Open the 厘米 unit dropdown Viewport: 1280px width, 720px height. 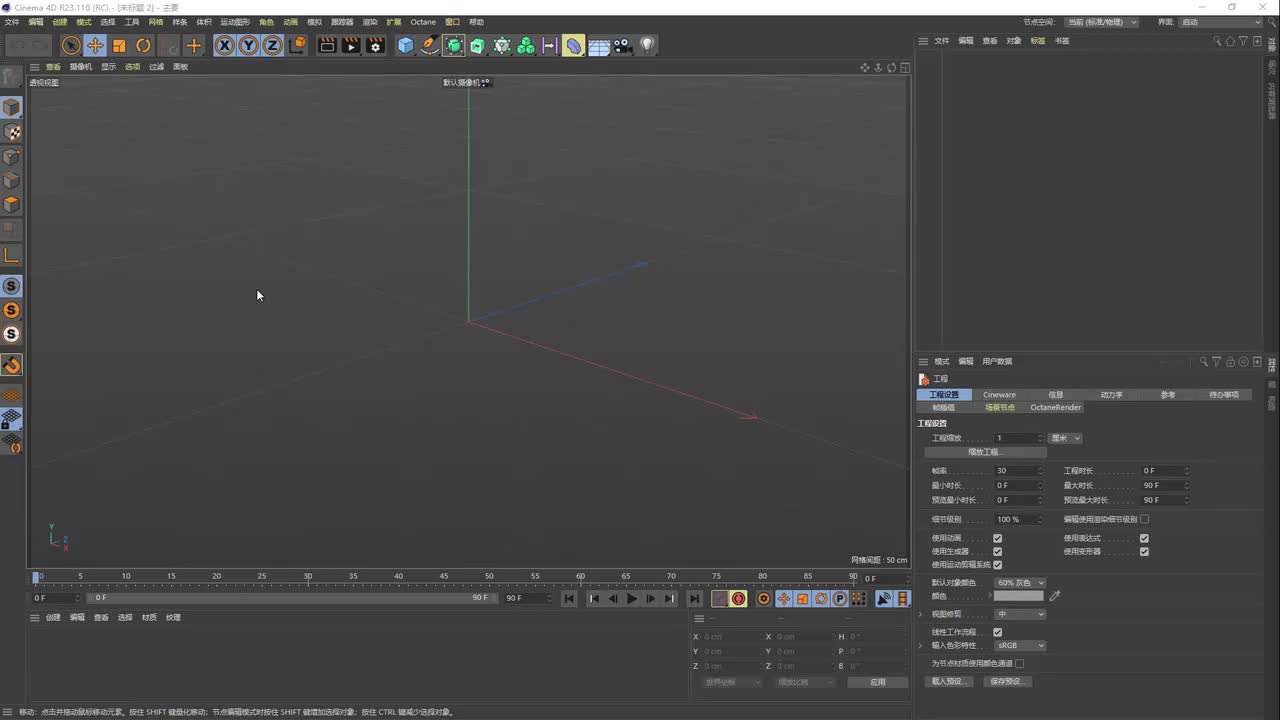[1065, 438]
